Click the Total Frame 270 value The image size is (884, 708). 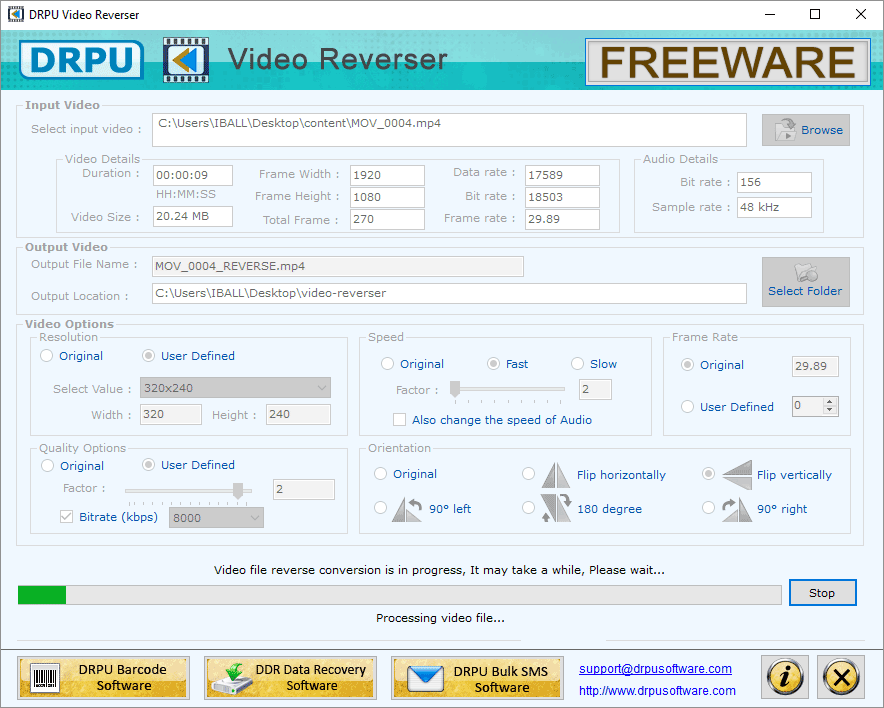(387, 219)
